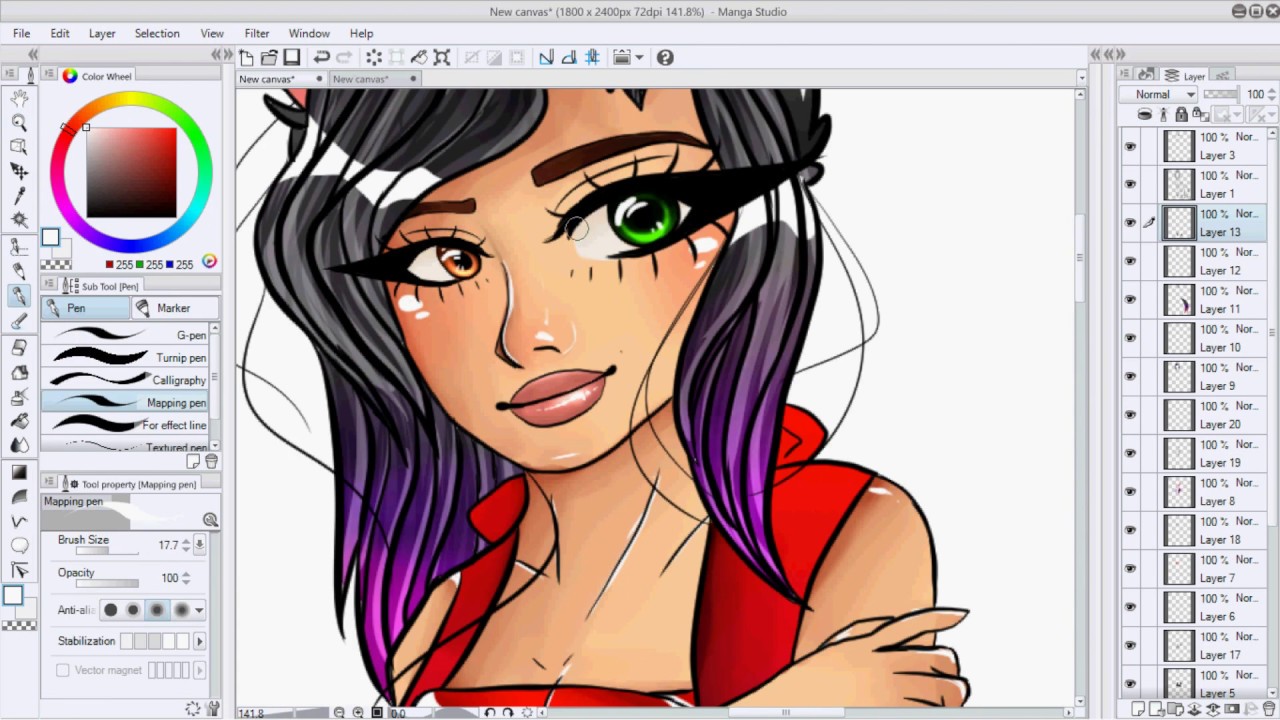This screenshot has height=720, width=1280.
Task: Open color settings icon beside RGB values
Action: point(209,261)
